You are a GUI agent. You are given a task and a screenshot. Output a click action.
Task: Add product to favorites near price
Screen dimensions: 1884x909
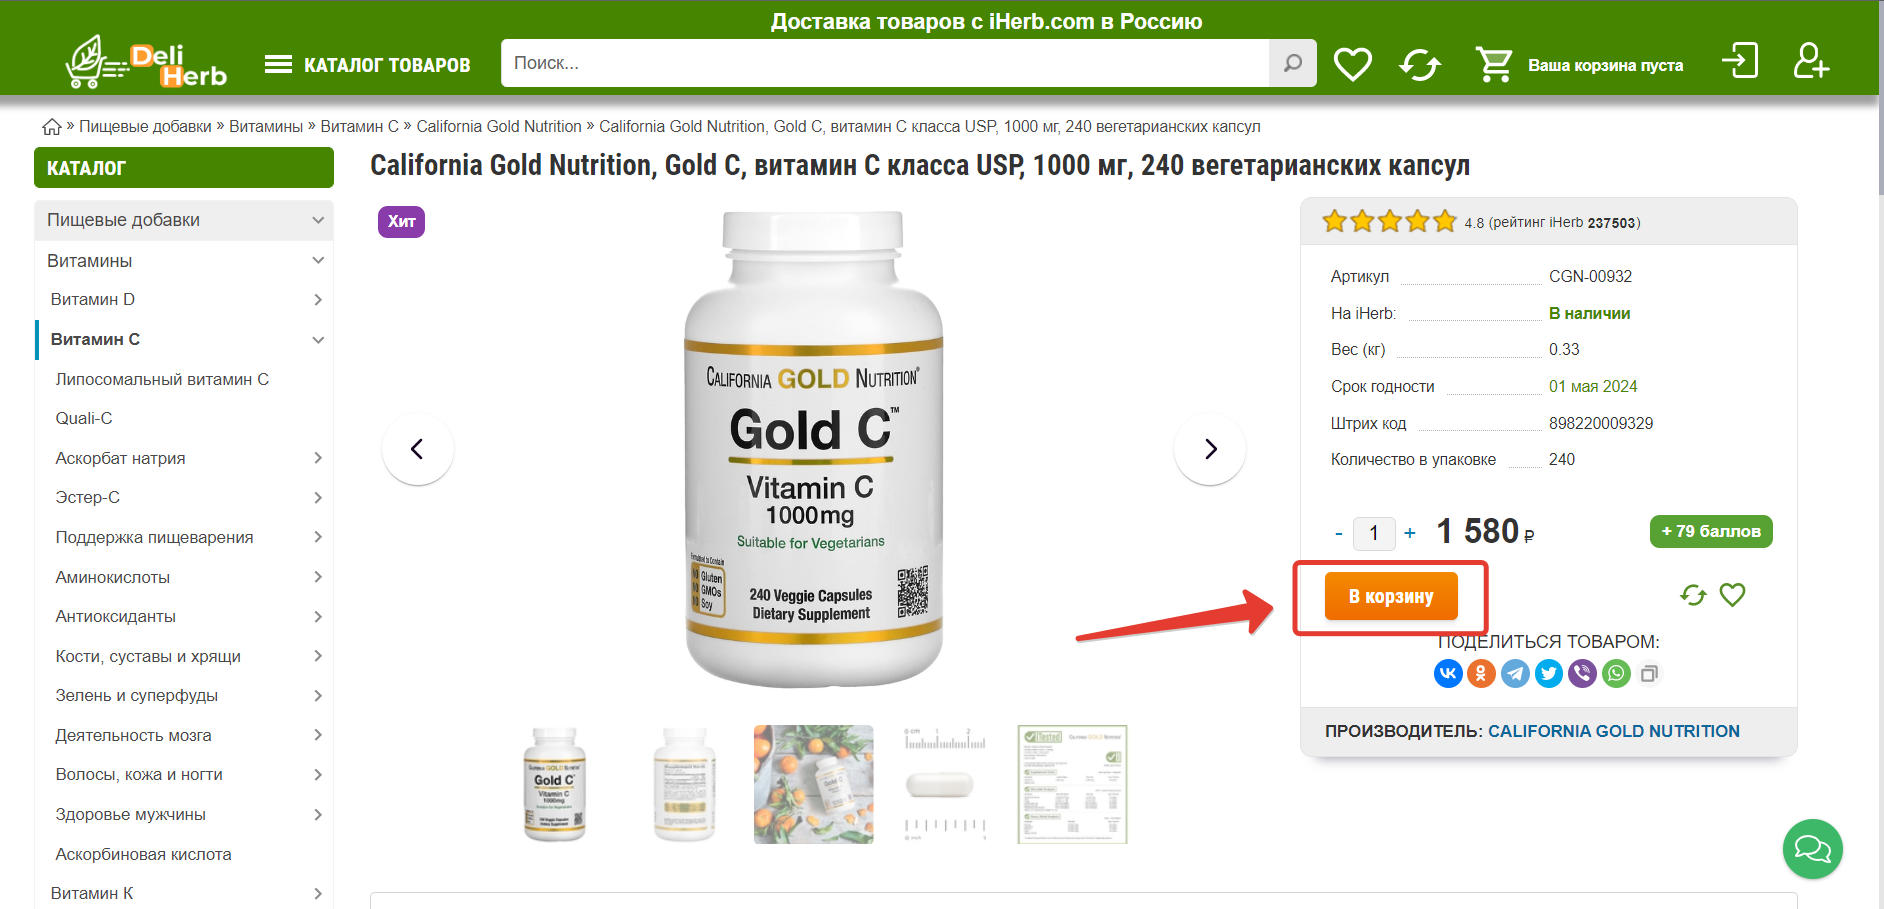click(x=1732, y=595)
